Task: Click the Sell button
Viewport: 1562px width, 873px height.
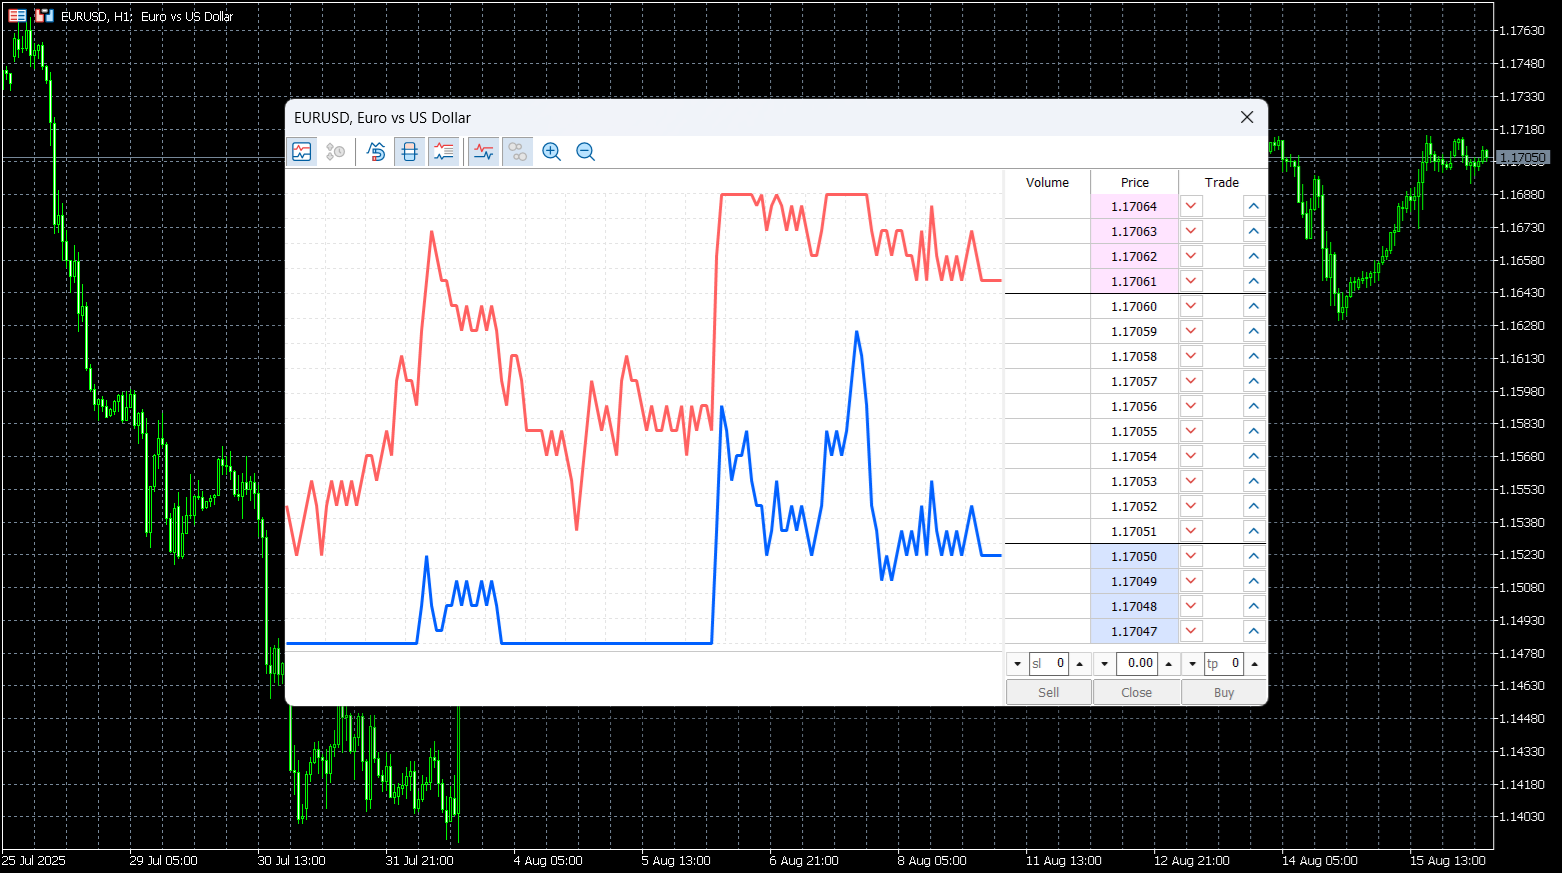Action: tap(1049, 692)
